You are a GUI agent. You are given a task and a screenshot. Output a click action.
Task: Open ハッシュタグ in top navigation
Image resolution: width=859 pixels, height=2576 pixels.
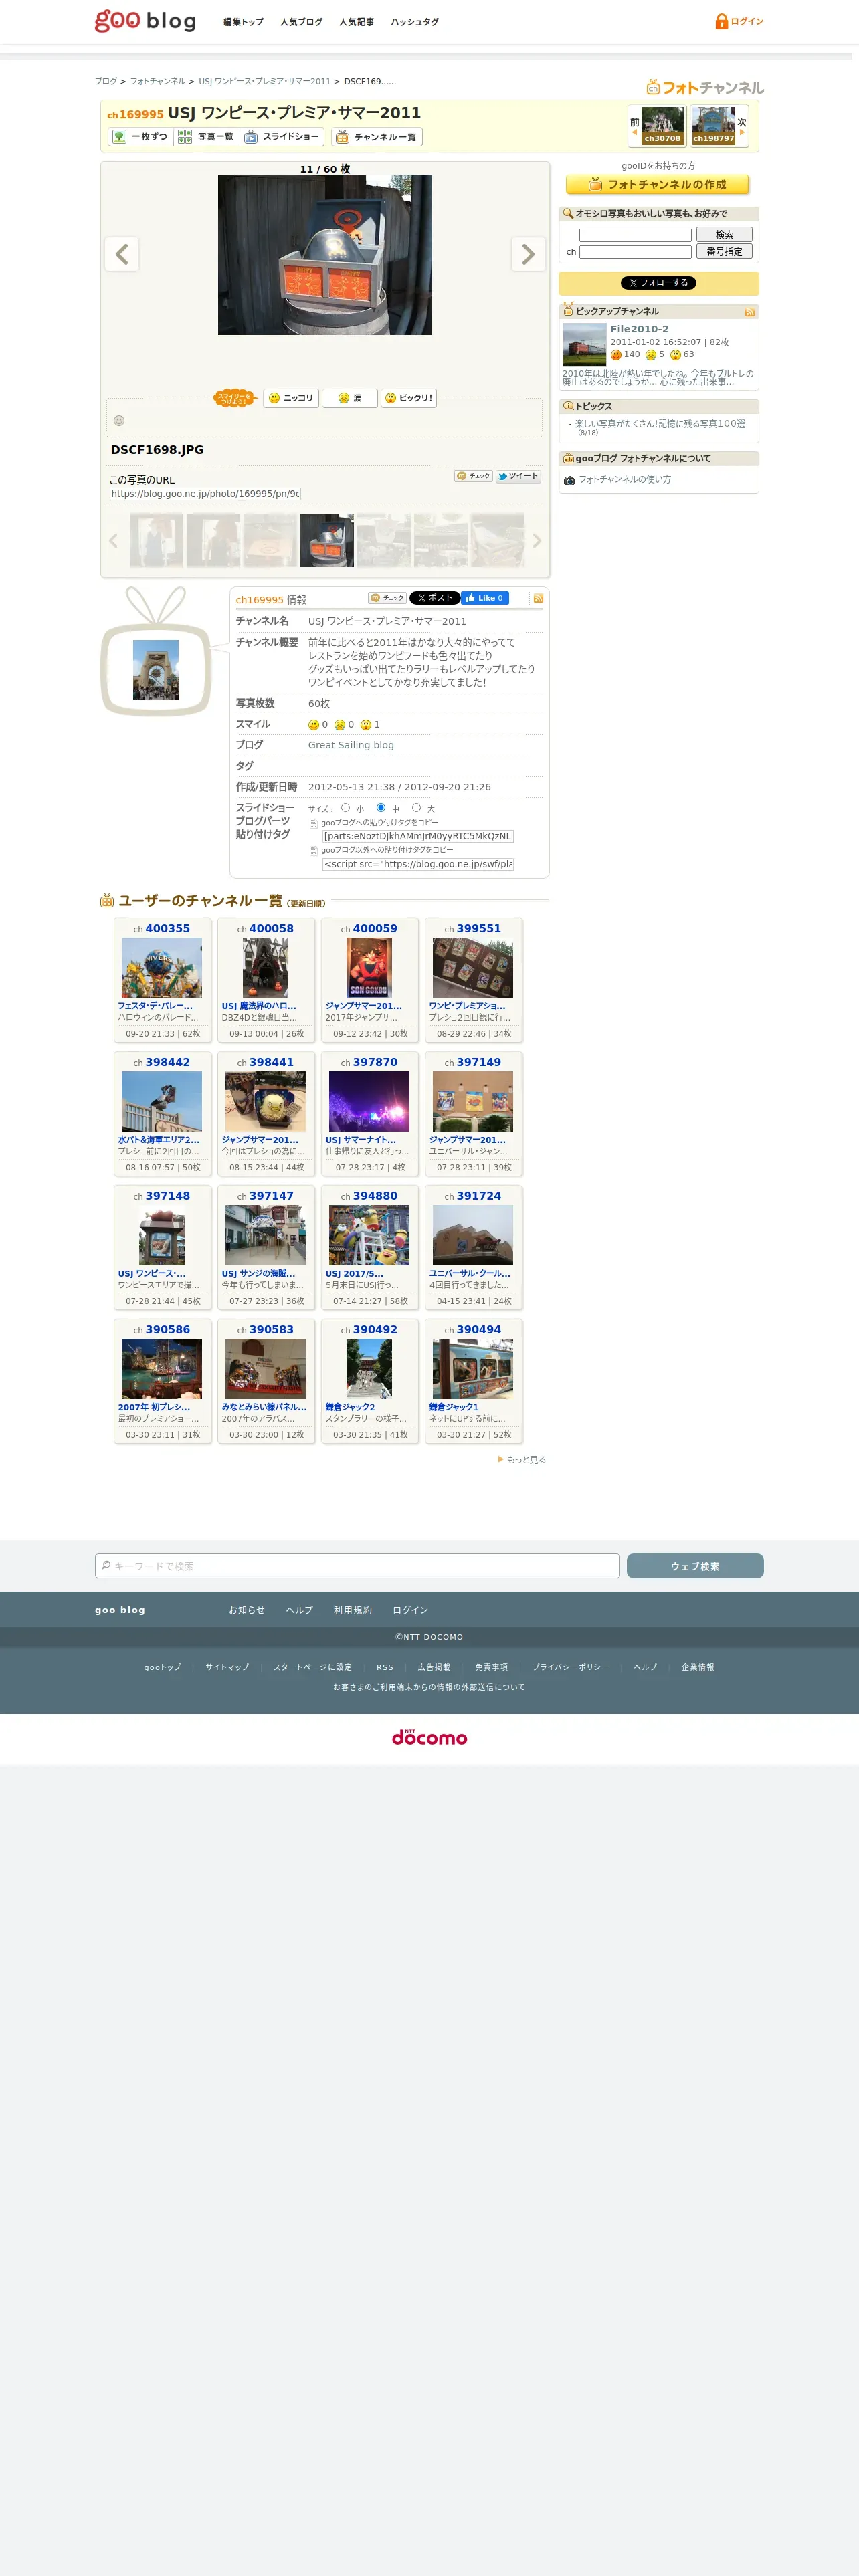point(414,22)
